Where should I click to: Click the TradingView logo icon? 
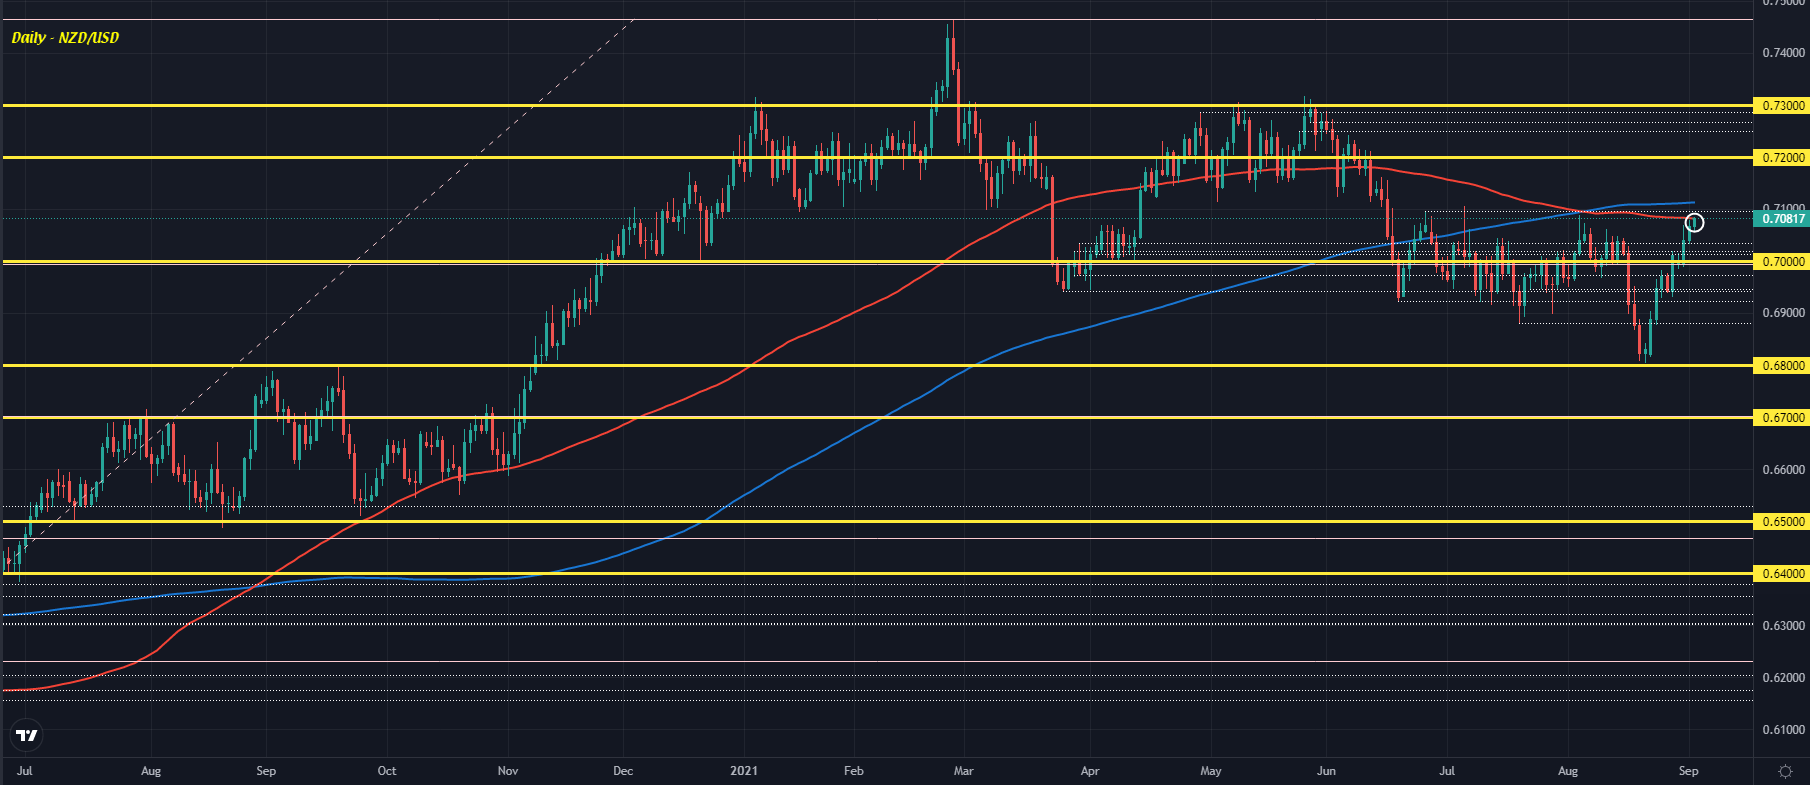click(27, 736)
